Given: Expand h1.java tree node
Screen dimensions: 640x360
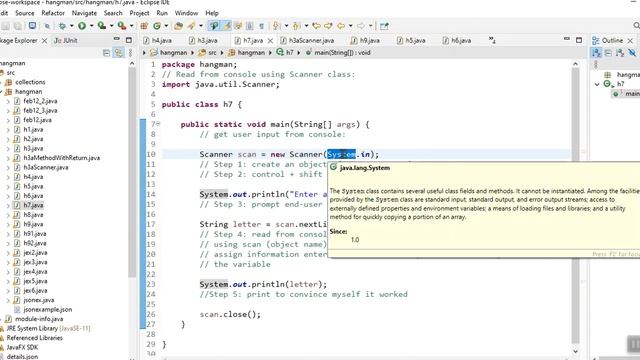Looking at the screenshot, I should point(8,129).
